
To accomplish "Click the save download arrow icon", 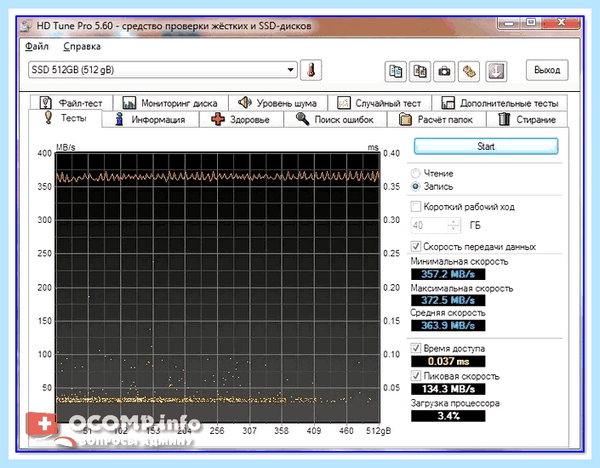I will point(496,71).
